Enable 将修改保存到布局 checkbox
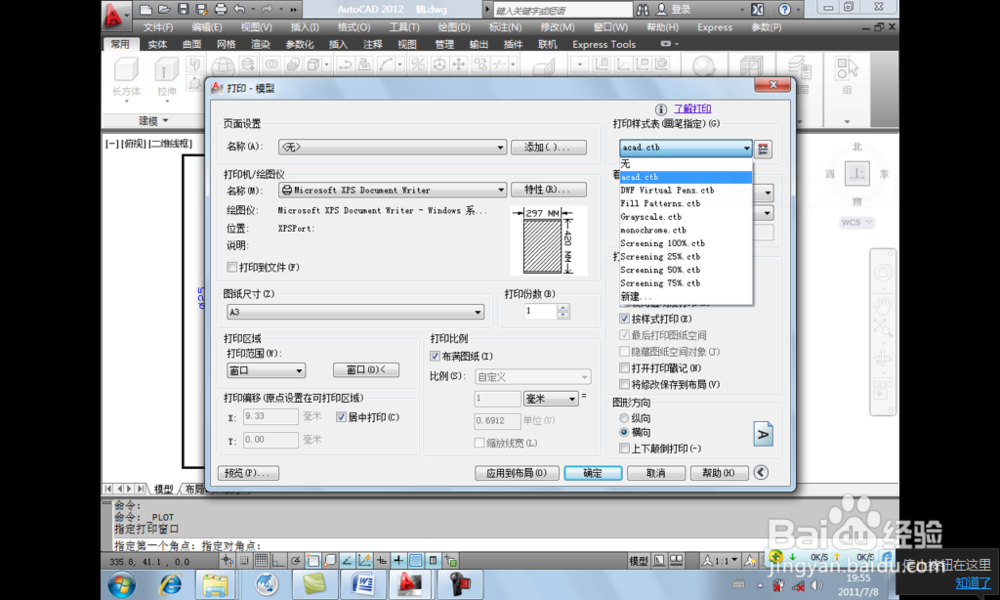 point(624,384)
